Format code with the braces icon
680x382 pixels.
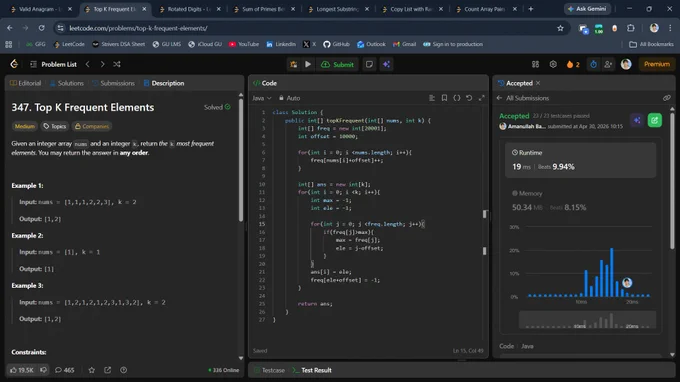coord(457,98)
